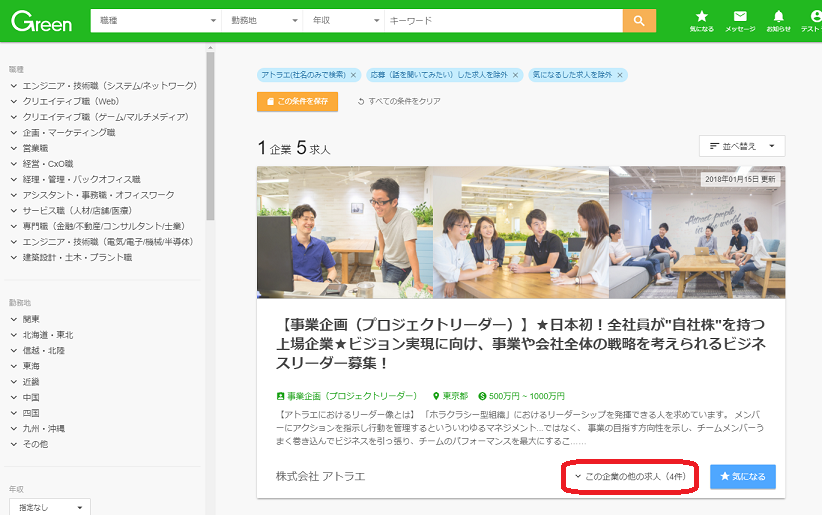822x515 pixels.
Task: Expand 建築設計・土木・プラント職 category
Action: click(x=71, y=258)
